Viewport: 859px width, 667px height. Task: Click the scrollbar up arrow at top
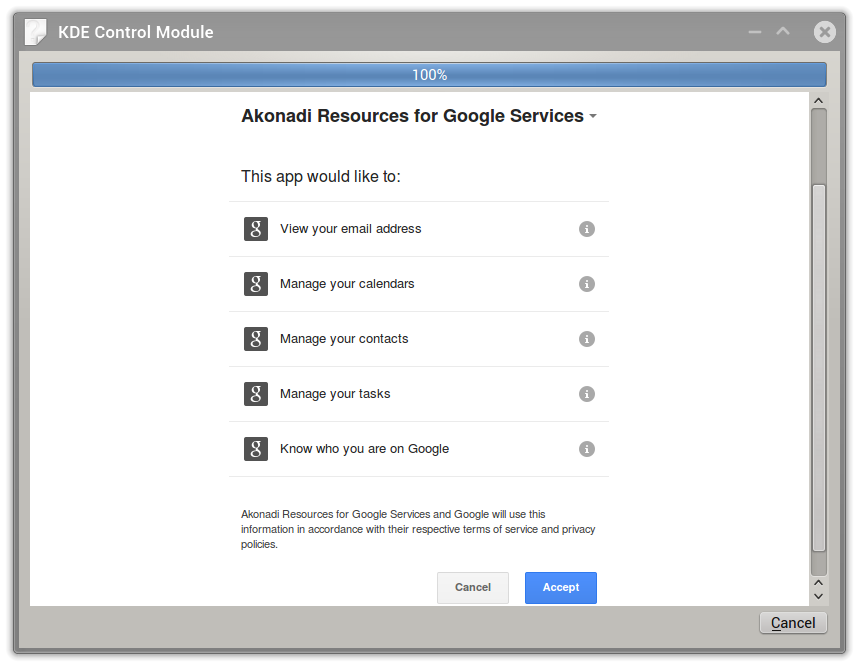point(818,101)
